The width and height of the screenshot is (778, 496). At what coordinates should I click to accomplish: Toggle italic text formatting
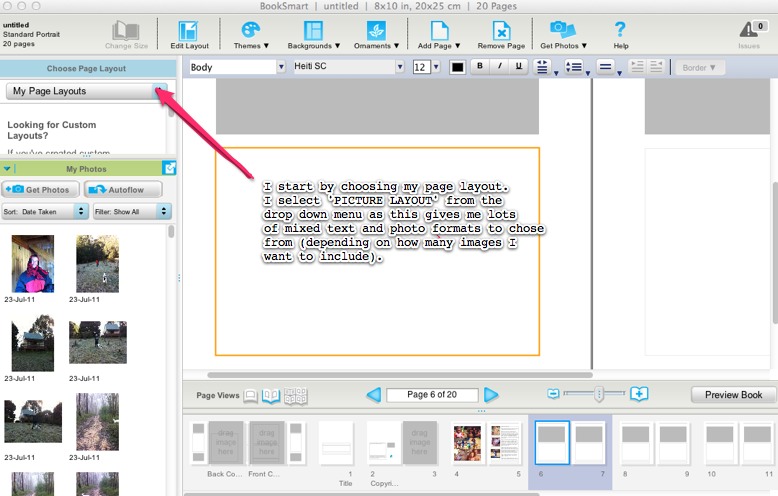coord(500,66)
